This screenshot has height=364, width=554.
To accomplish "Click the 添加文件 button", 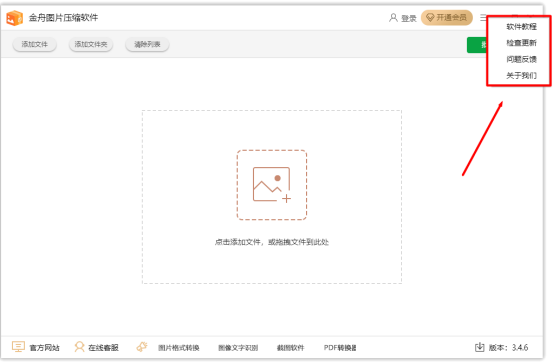I will pyautogui.click(x=35, y=44).
